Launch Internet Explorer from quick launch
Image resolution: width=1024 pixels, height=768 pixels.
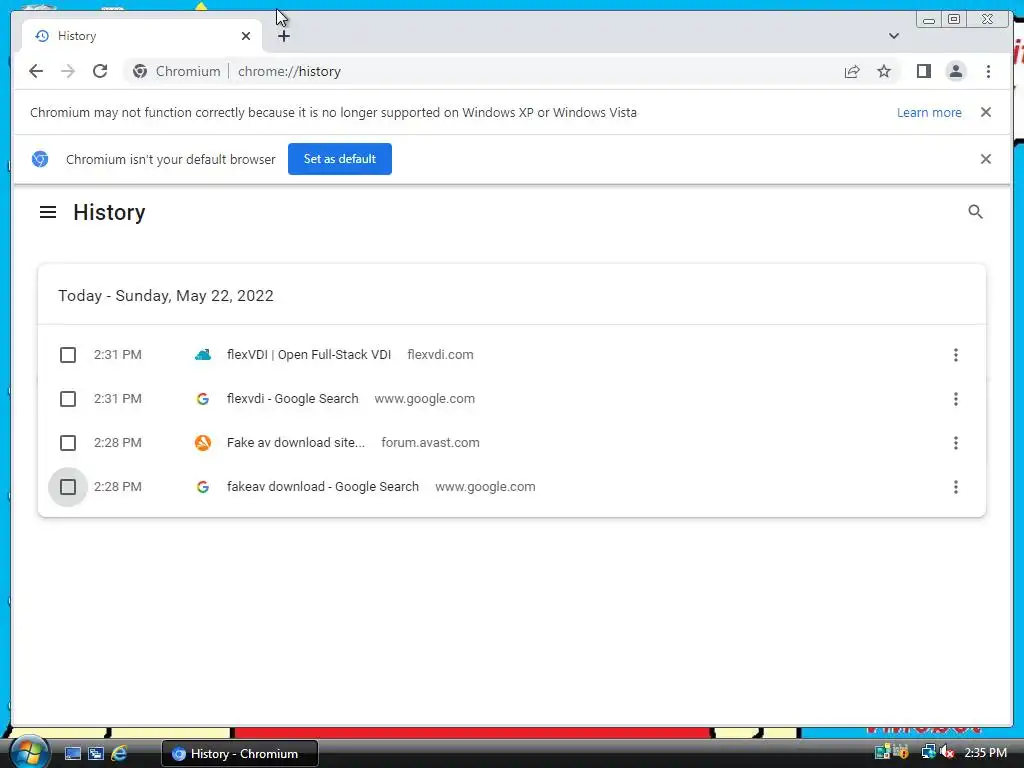pyautogui.click(x=120, y=754)
